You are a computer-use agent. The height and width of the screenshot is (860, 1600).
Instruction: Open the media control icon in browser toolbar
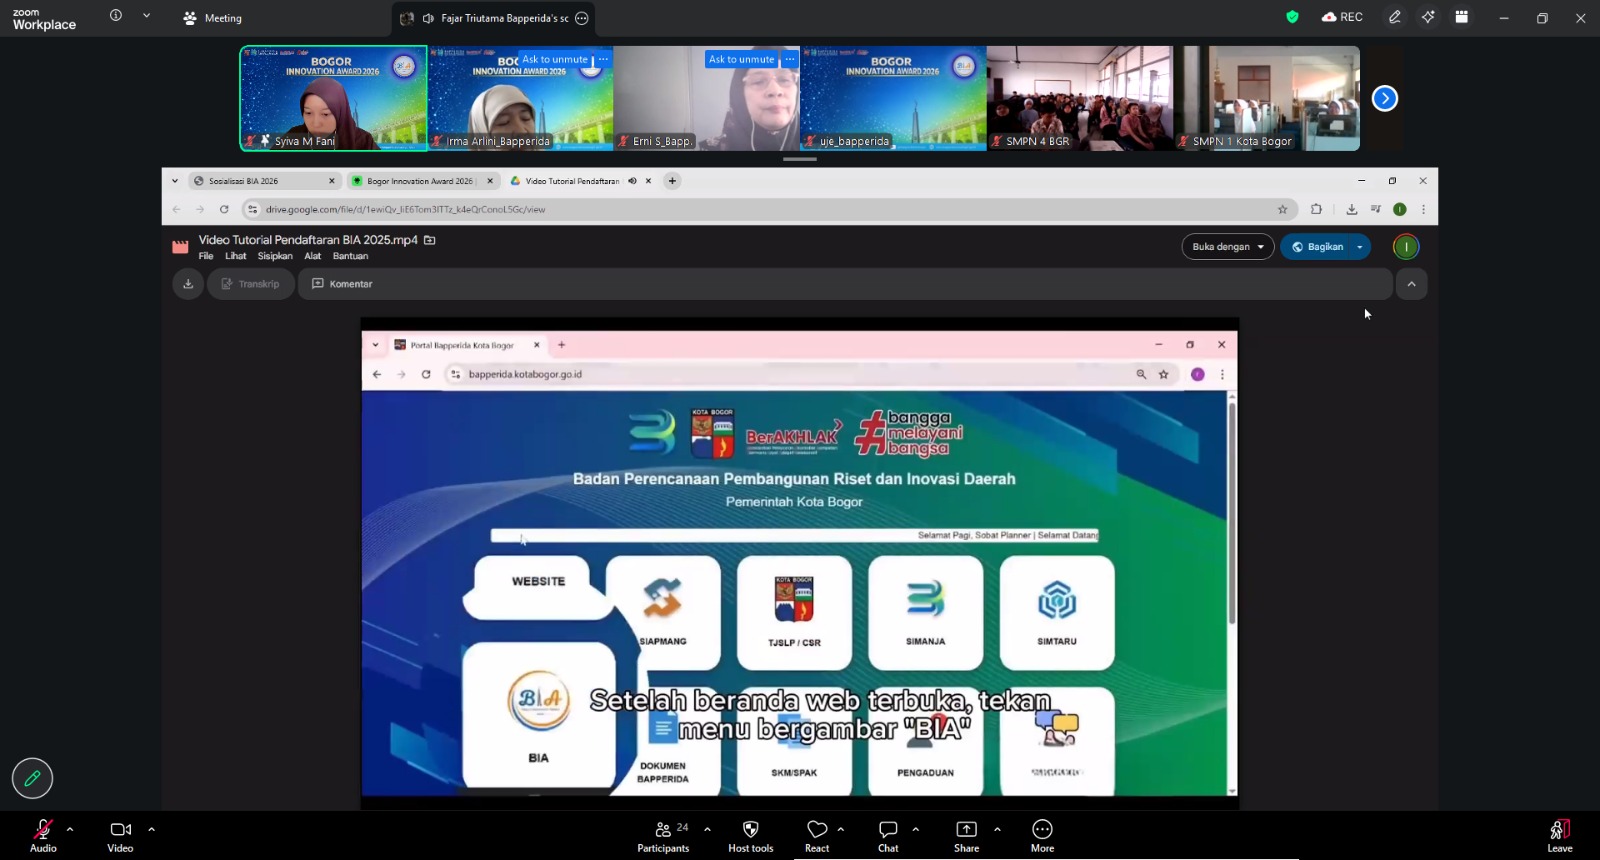tap(1376, 209)
